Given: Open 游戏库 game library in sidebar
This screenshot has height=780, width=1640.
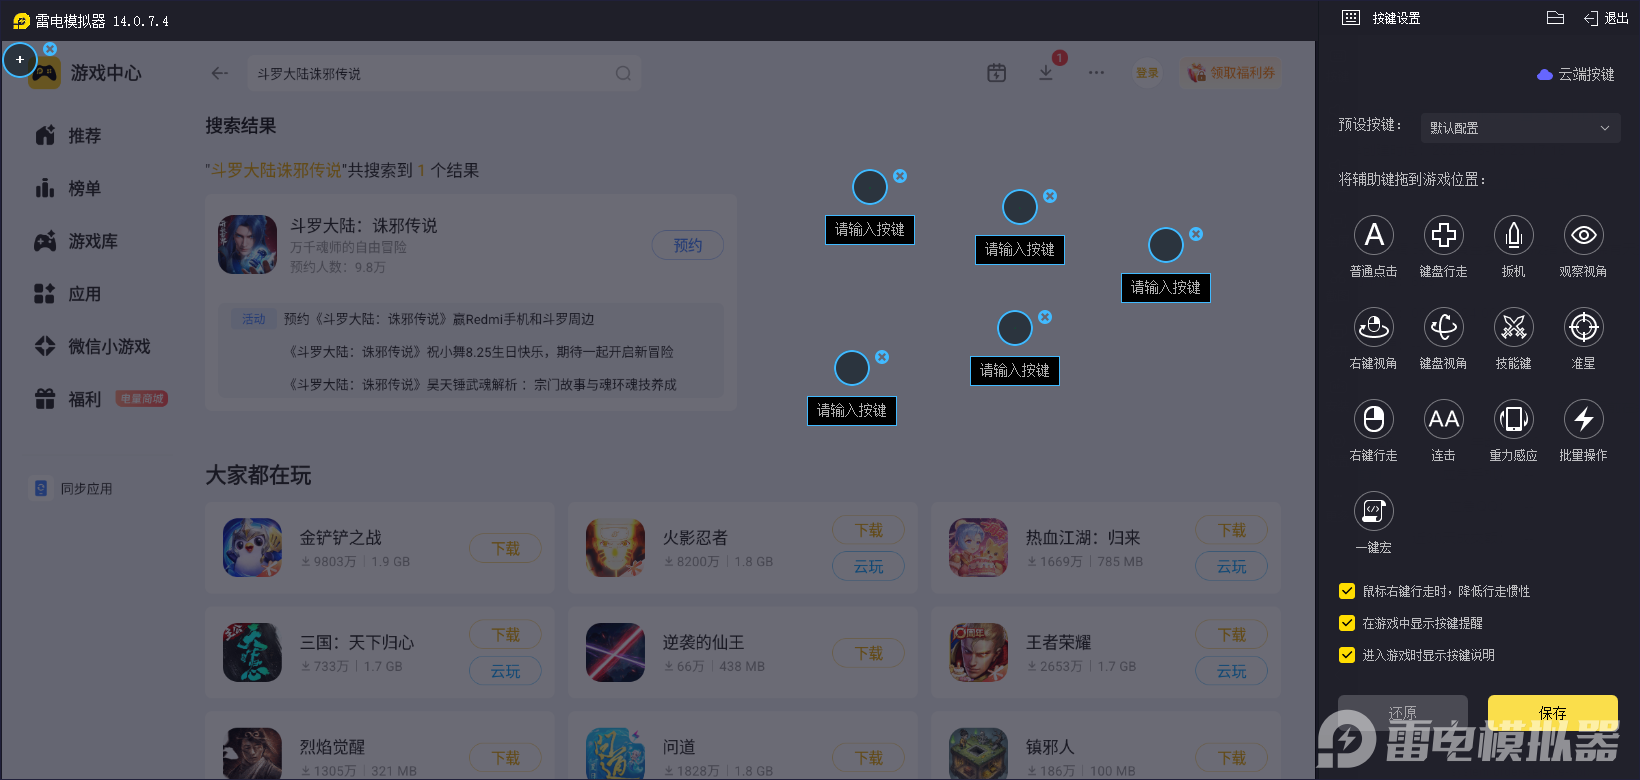Looking at the screenshot, I should pyautogui.click(x=76, y=241).
